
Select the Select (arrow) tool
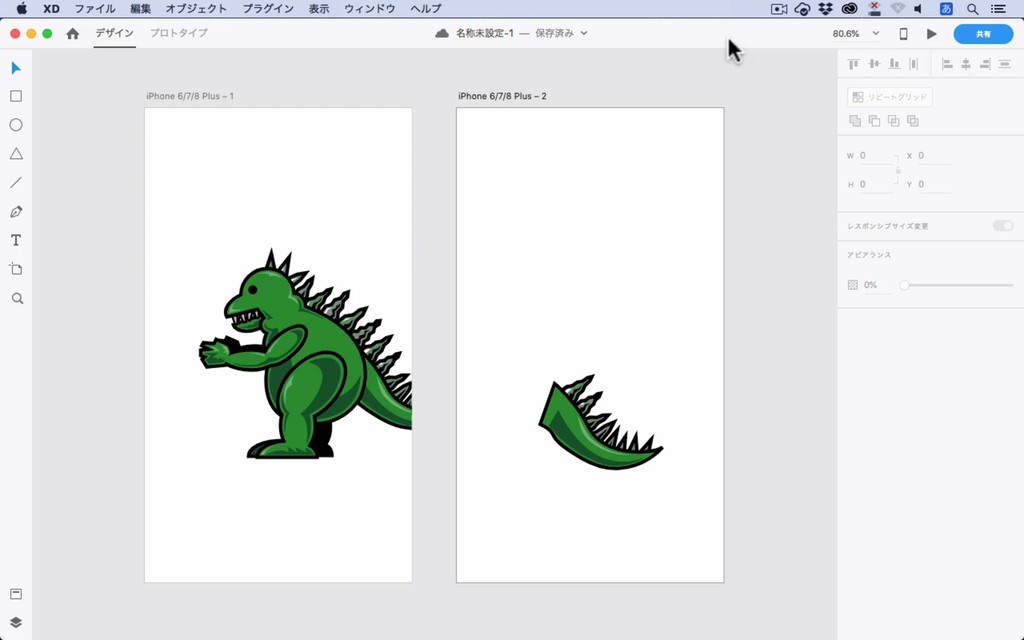pyautogui.click(x=16, y=68)
